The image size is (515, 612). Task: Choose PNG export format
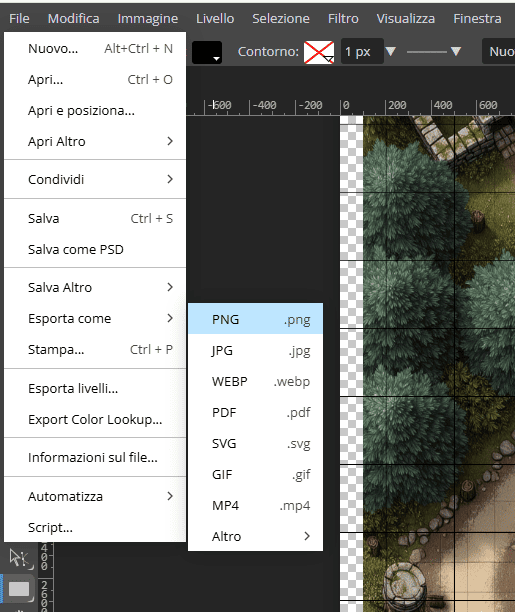point(255,319)
